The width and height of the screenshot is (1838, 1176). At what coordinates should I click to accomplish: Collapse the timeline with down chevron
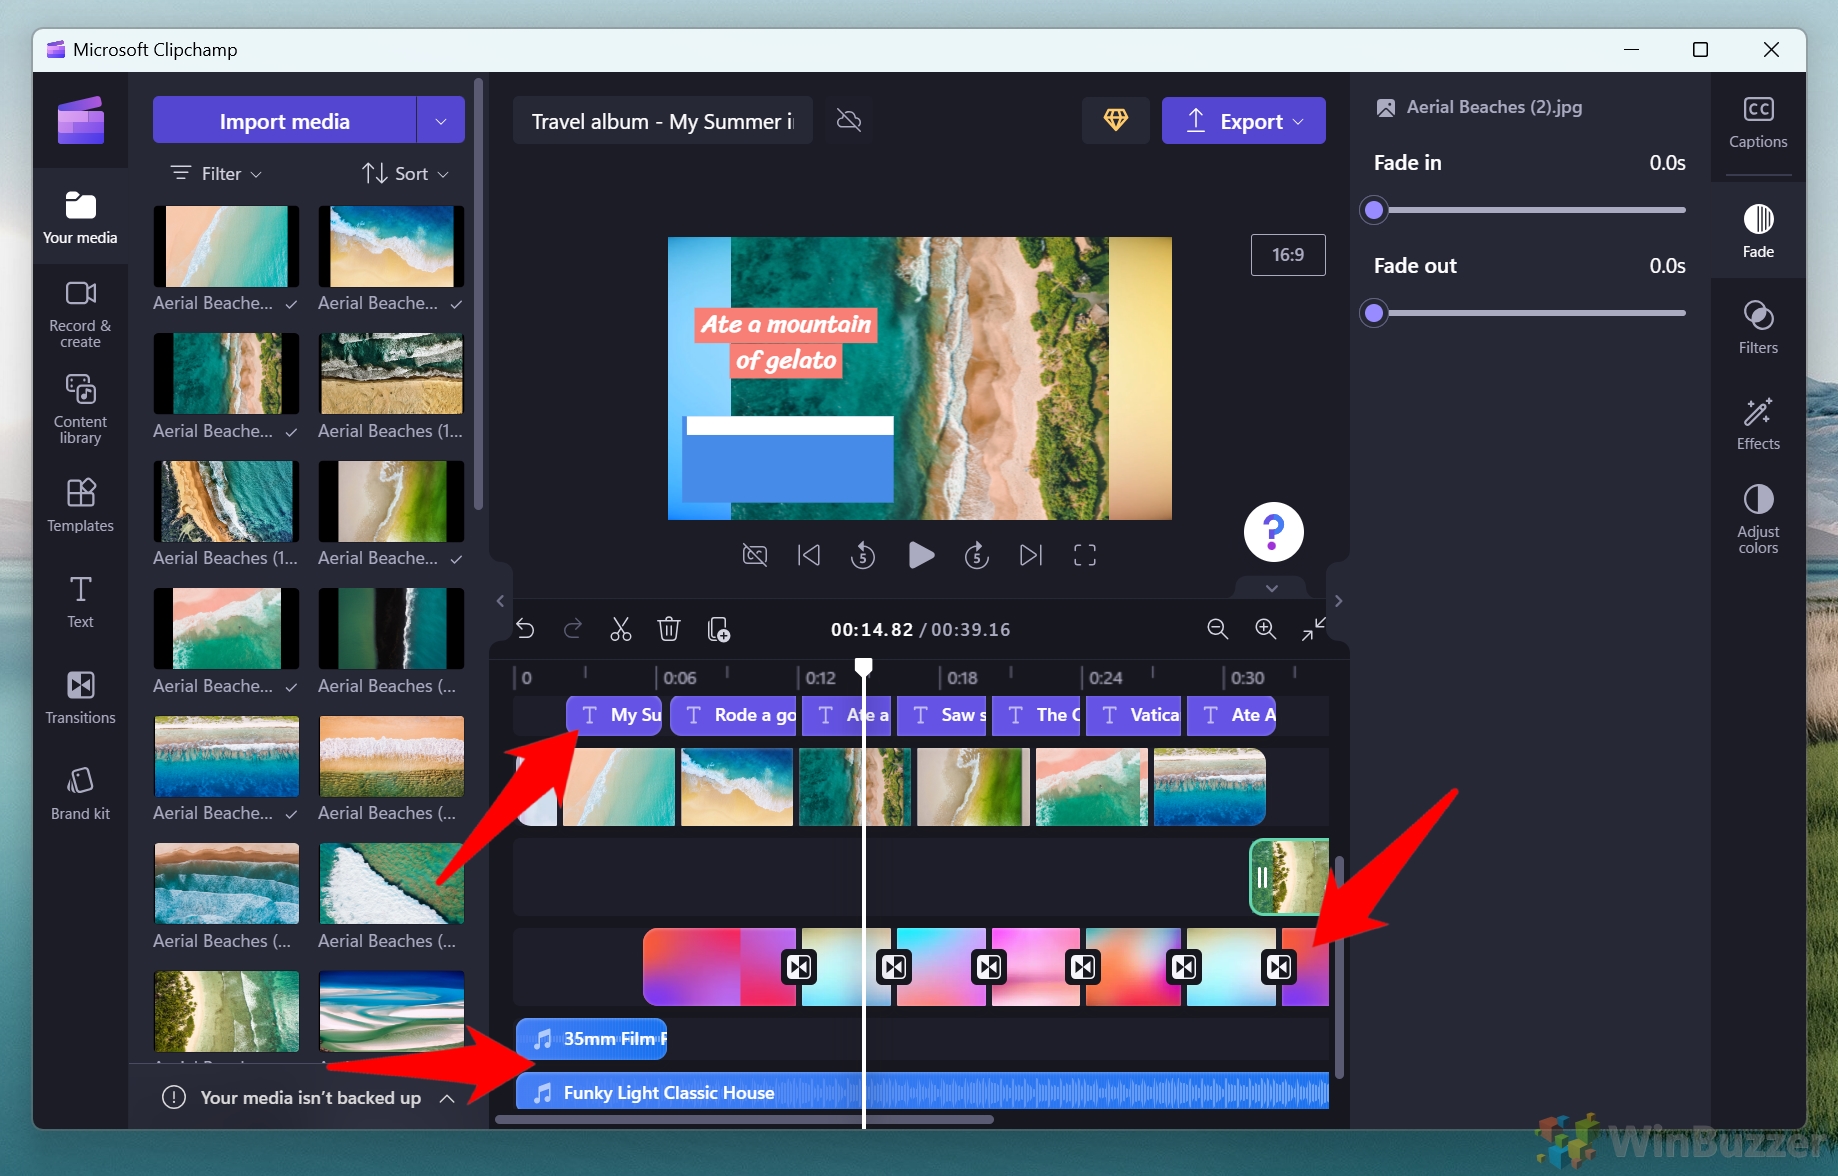[1271, 588]
